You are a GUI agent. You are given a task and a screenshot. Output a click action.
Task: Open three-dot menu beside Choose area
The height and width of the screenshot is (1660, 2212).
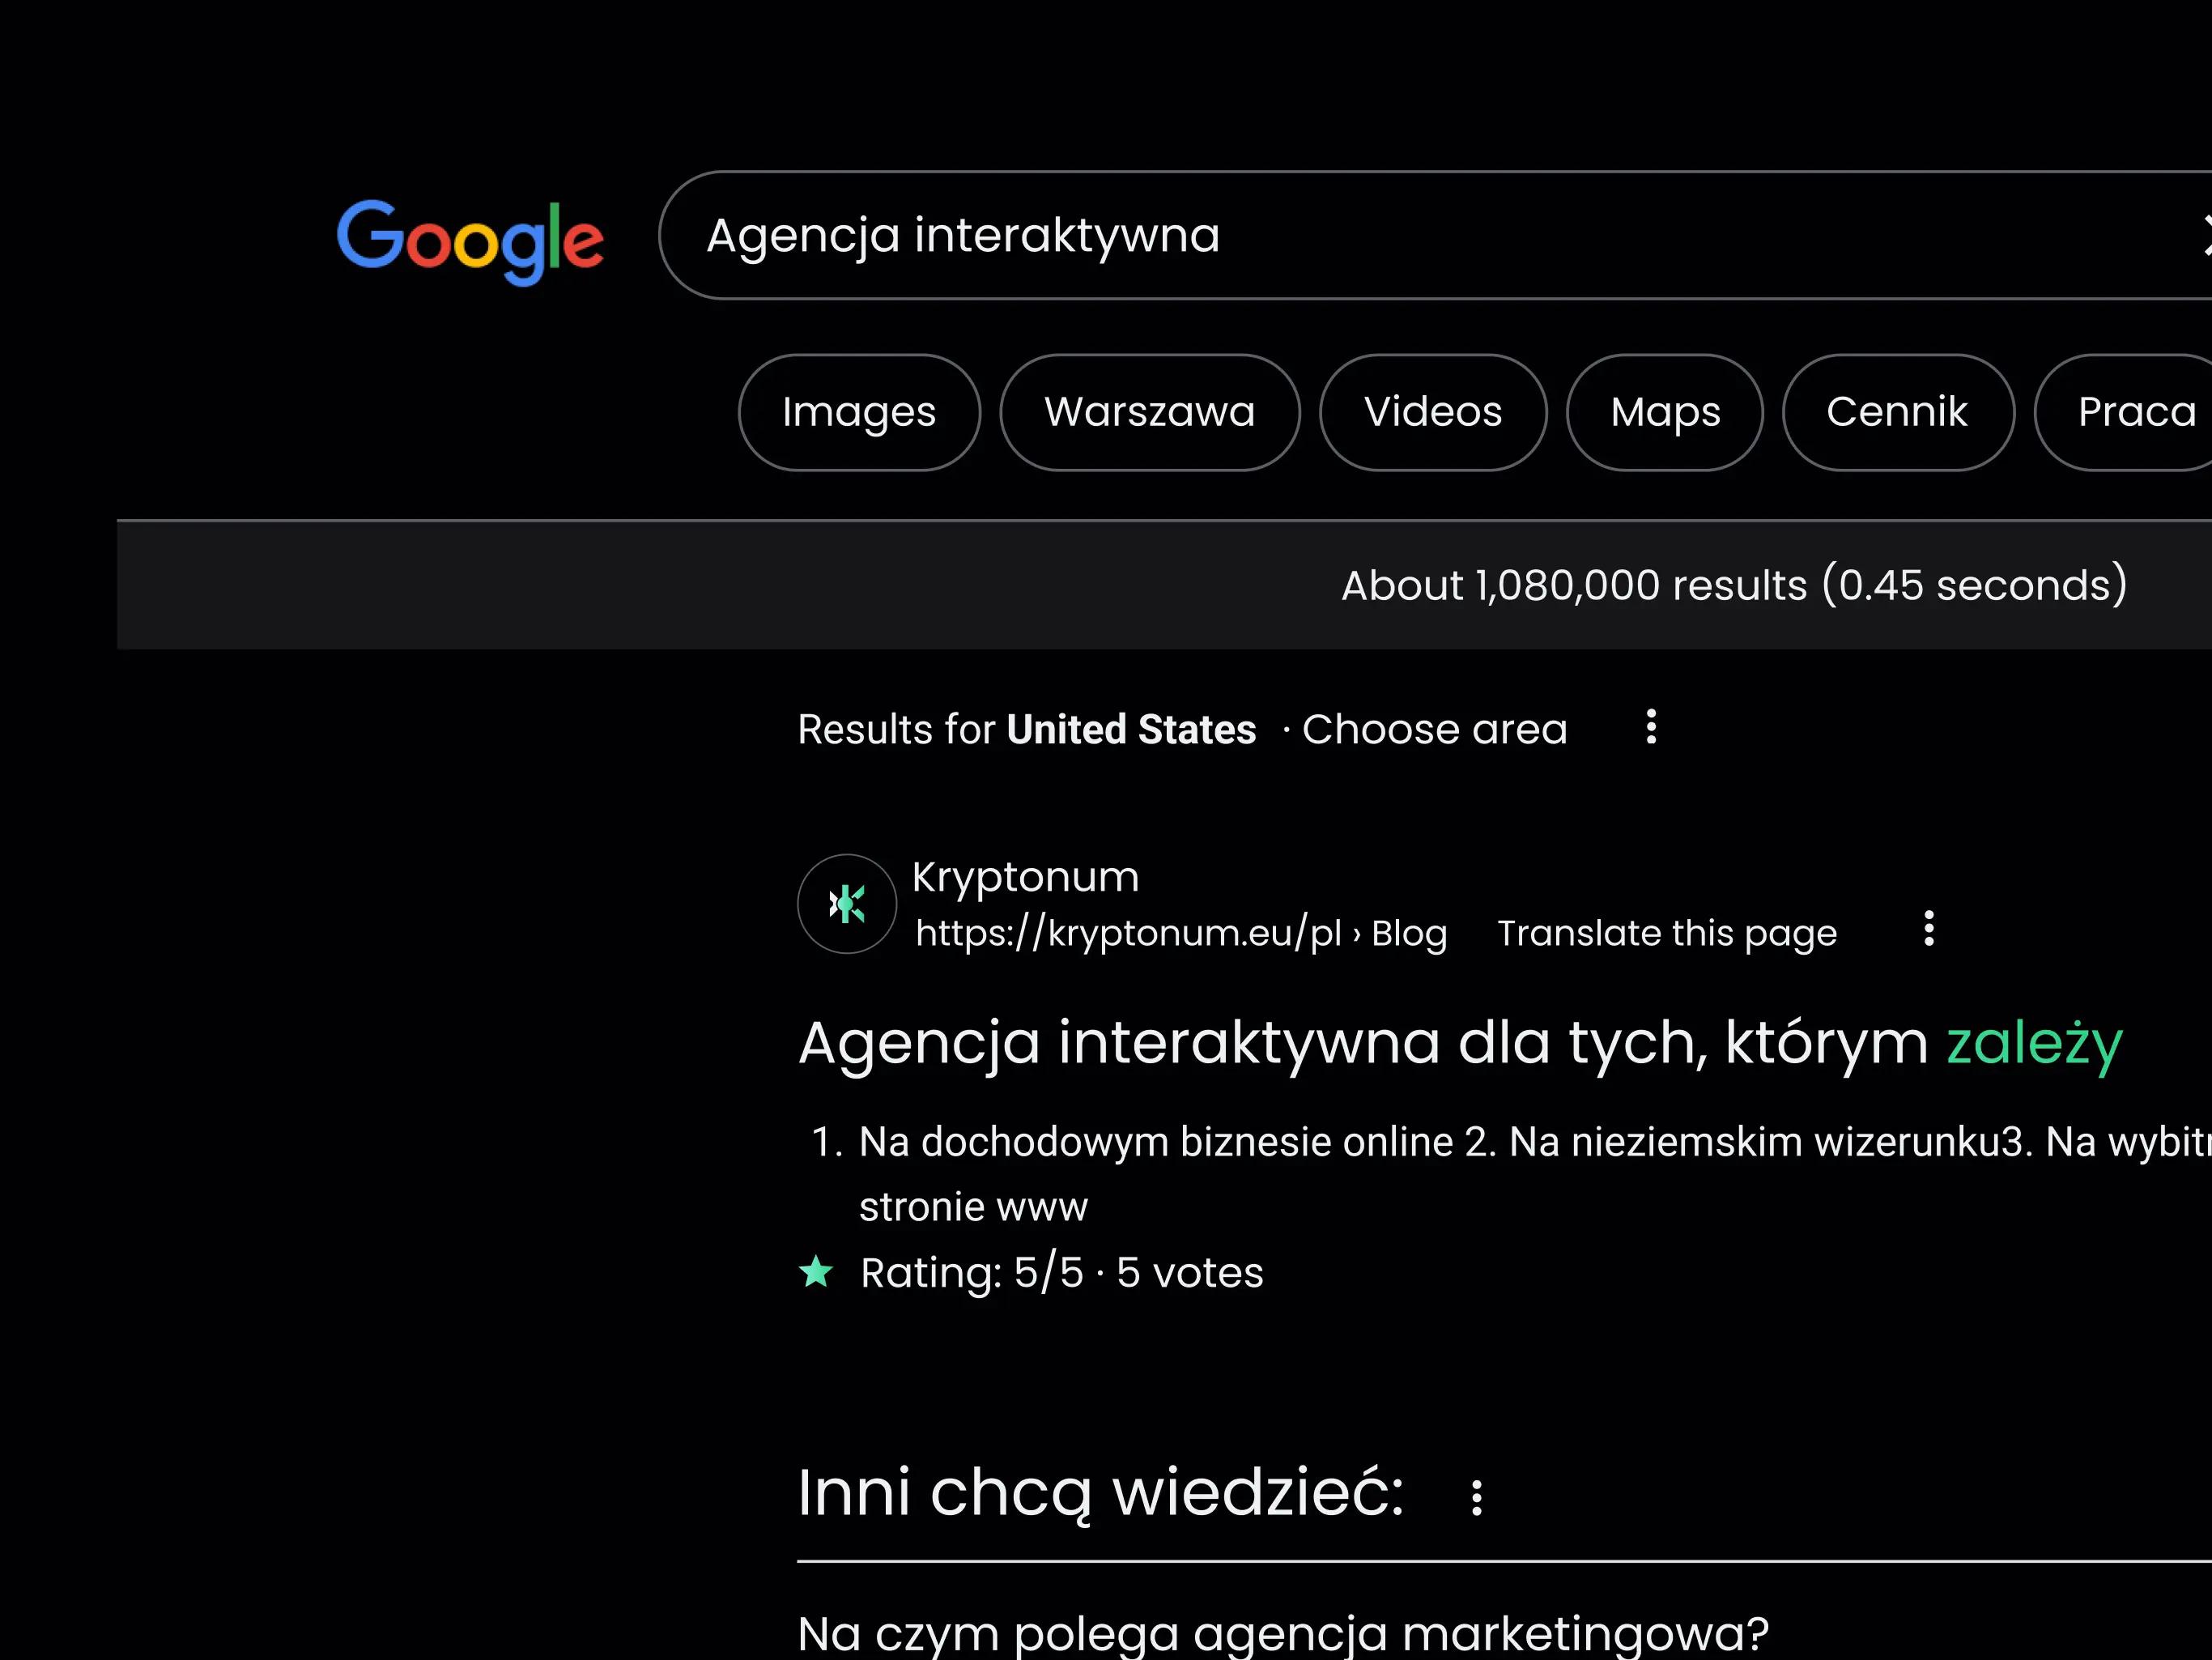(1651, 727)
